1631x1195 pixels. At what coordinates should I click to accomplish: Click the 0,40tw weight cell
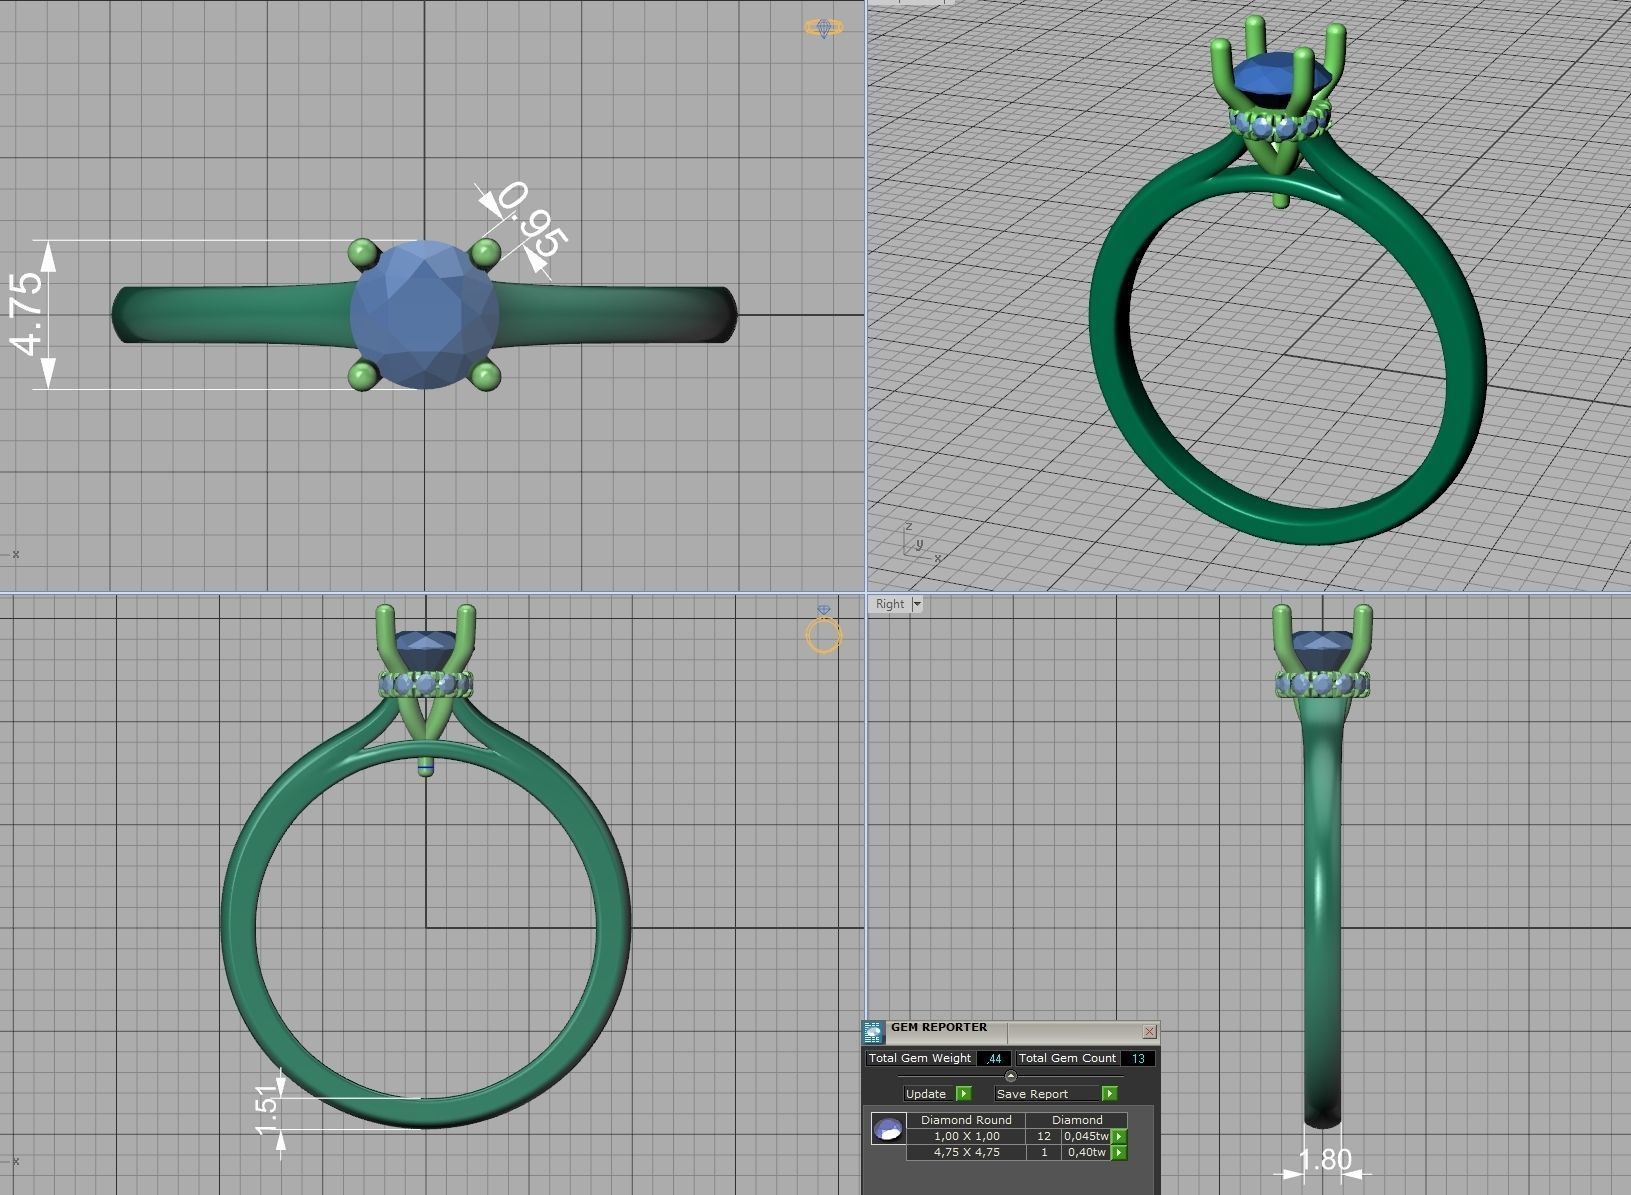[1087, 1152]
